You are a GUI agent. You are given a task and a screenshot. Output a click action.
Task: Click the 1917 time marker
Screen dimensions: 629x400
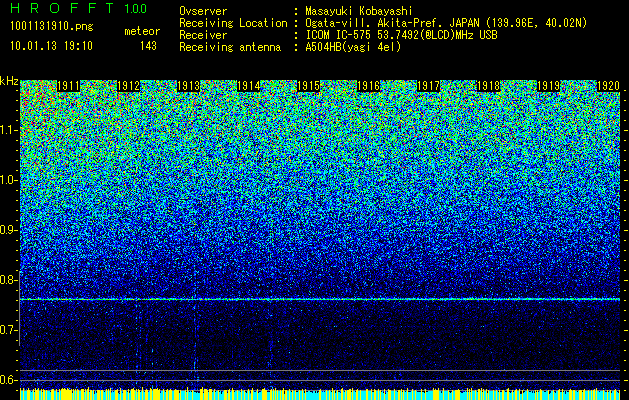(x=428, y=86)
